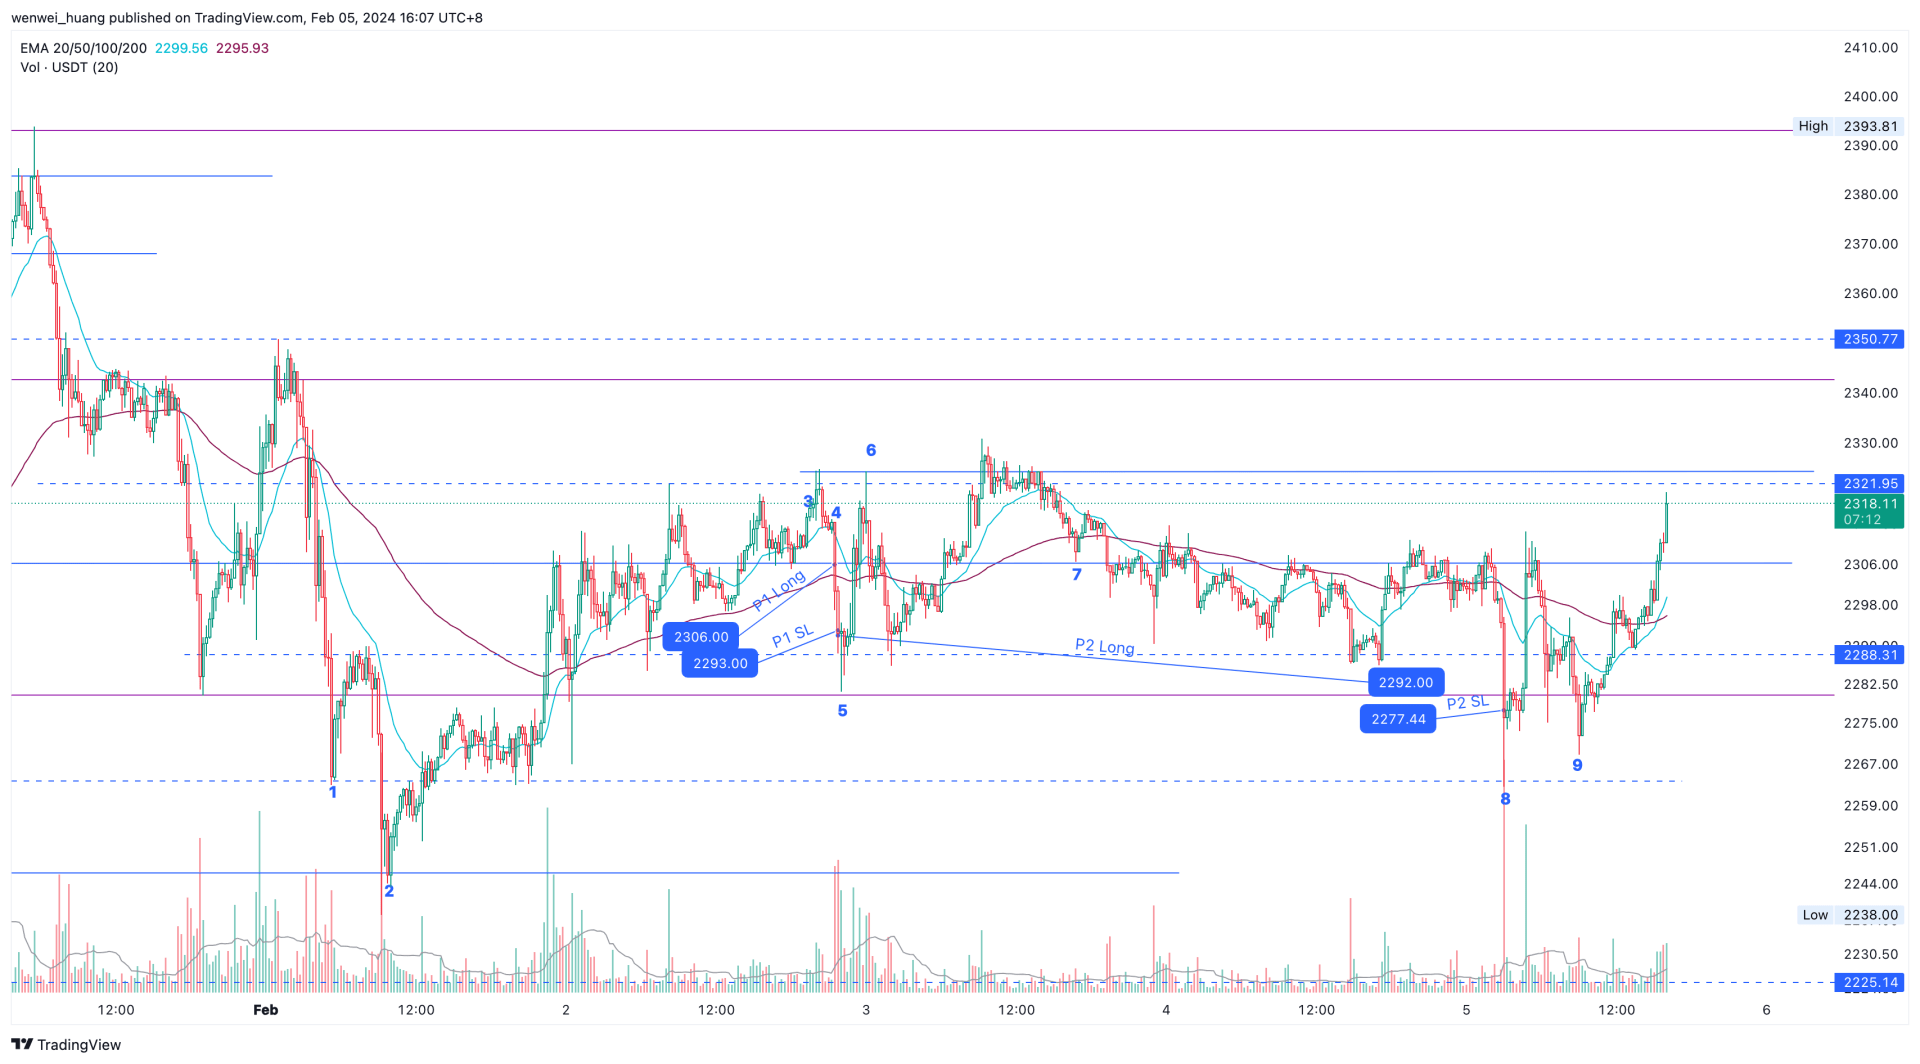Screen dimensions: 1920x1064
Task: Click the chart marker number 9
Action: [1577, 766]
